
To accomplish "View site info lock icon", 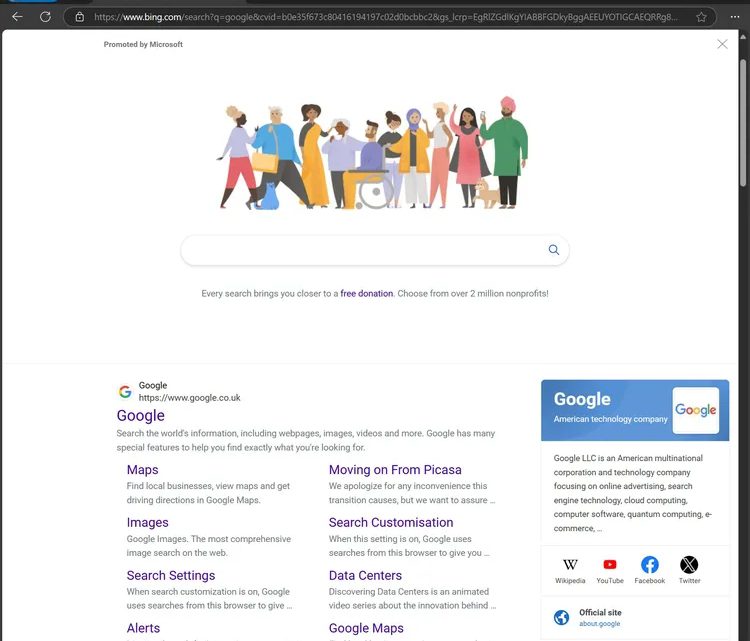I will coord(80,17).
